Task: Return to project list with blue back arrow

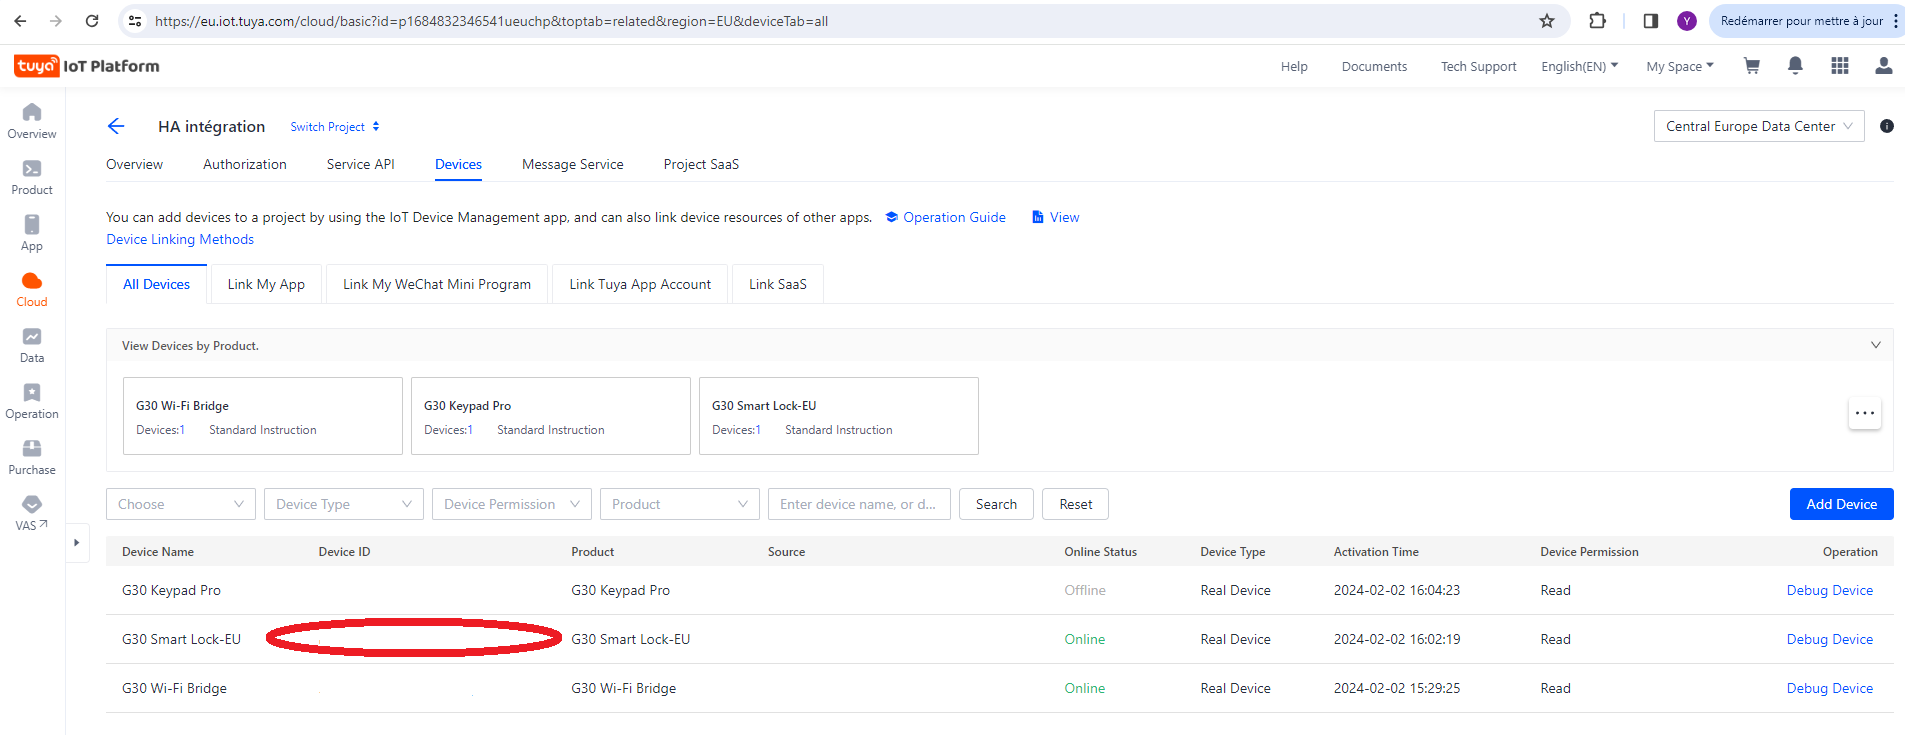Action: pos(116,126)
